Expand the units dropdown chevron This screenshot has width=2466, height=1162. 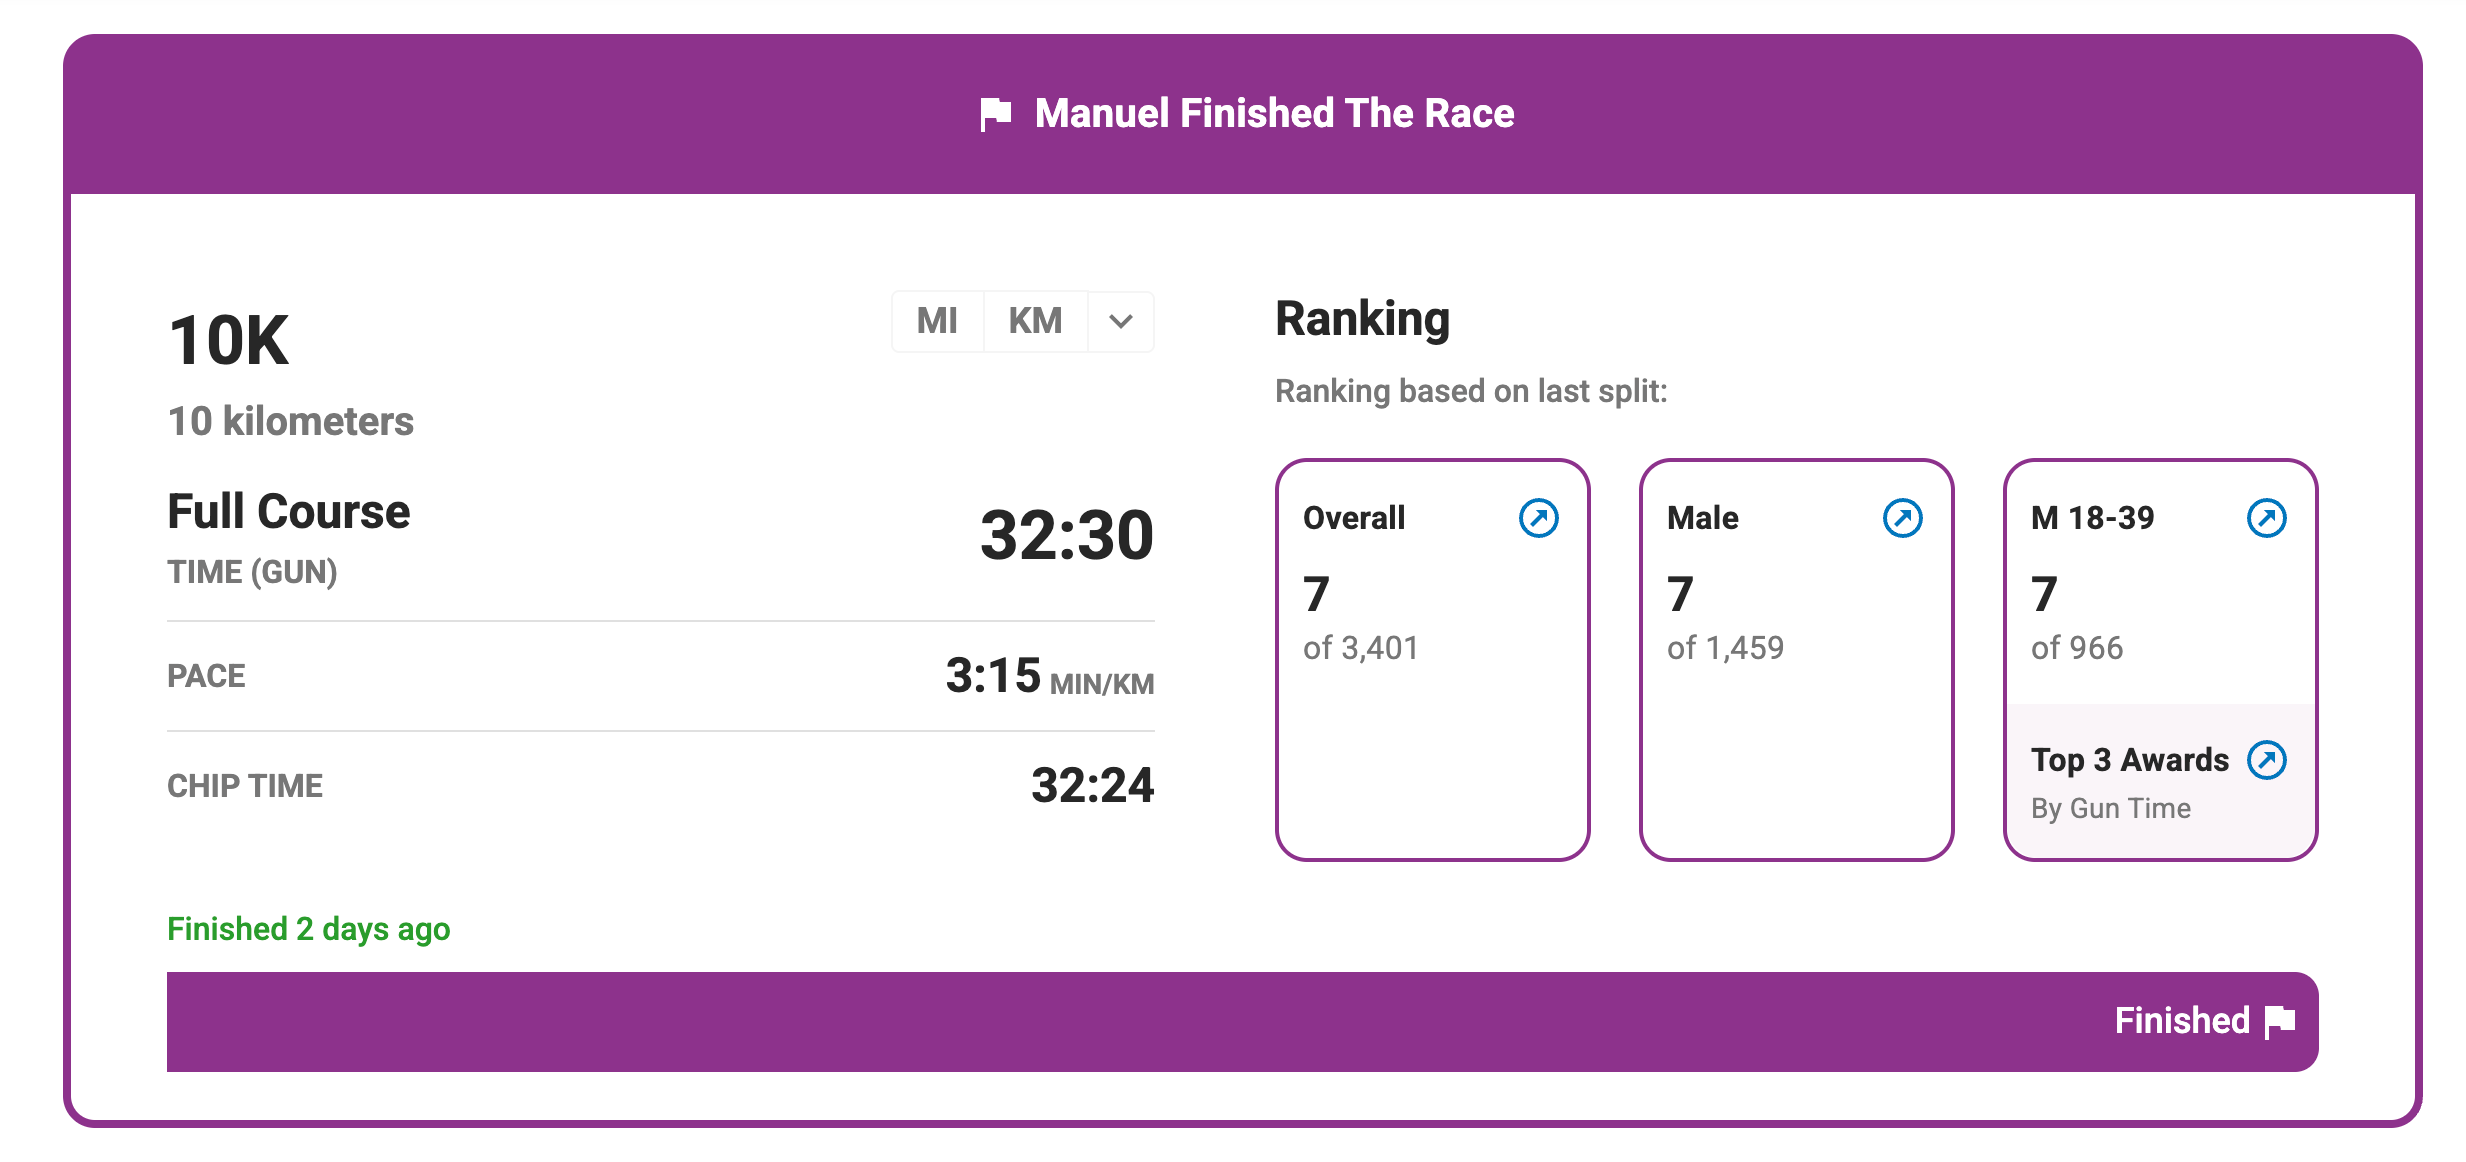[1121, 321]
